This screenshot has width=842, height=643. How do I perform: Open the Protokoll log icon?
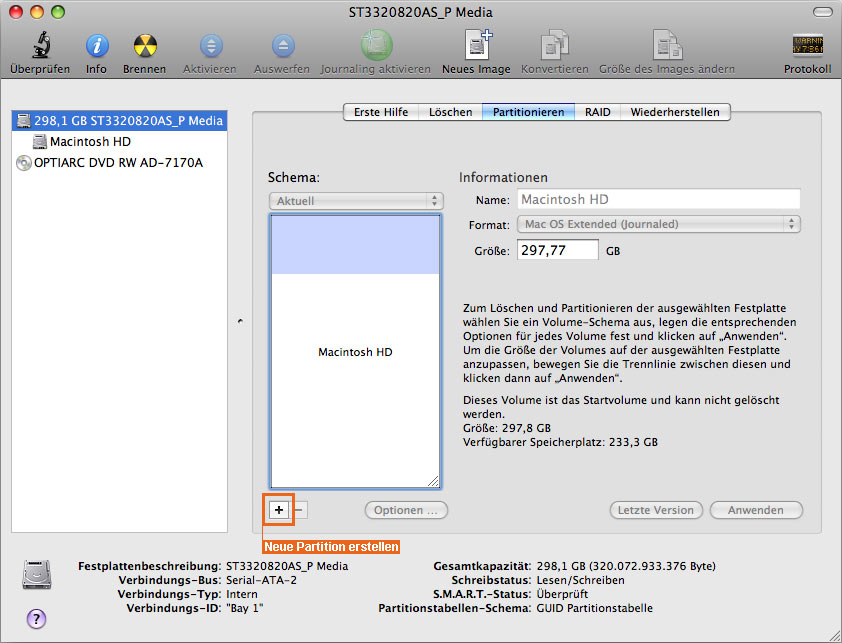tap(808, 46)
